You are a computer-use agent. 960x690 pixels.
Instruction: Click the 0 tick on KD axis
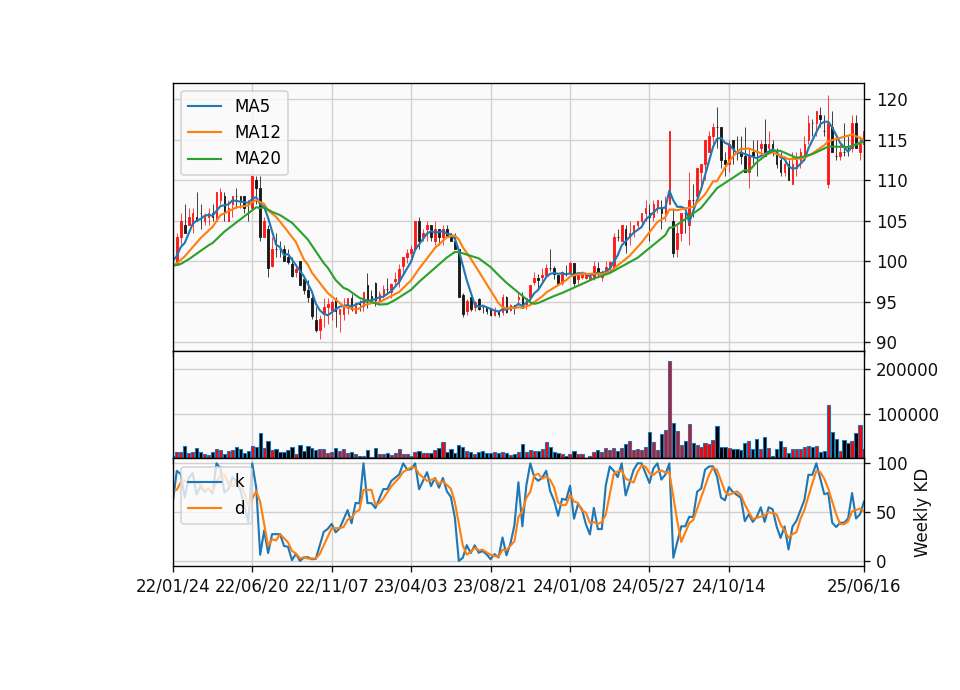pyautogui.click(x=882, y=561)
